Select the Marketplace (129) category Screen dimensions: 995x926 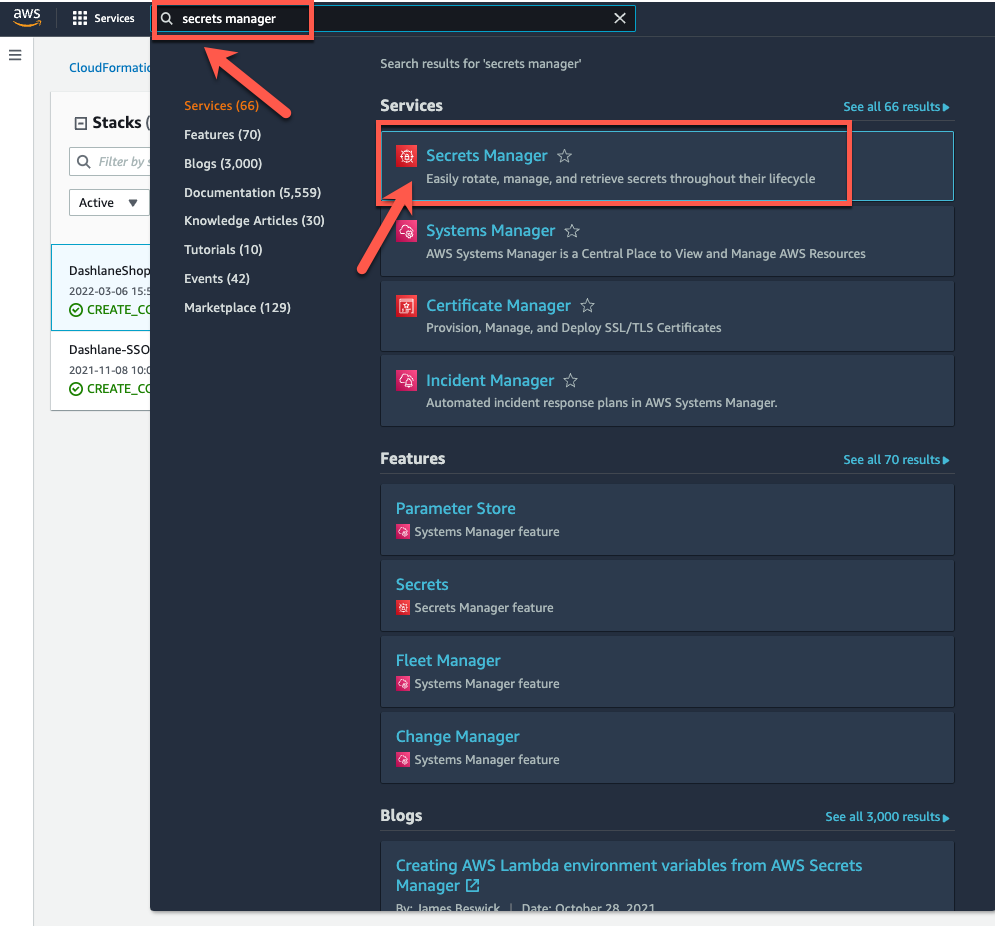click(237, 307)
